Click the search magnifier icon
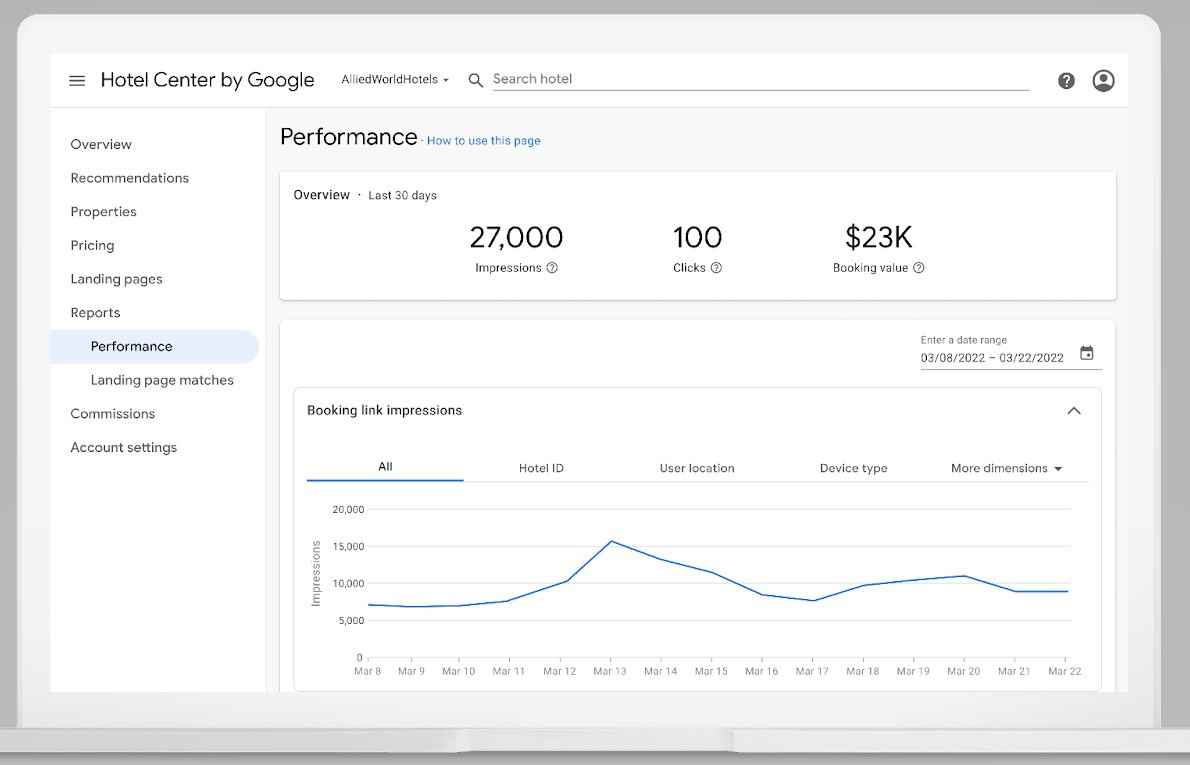 [x=476, y=80]
